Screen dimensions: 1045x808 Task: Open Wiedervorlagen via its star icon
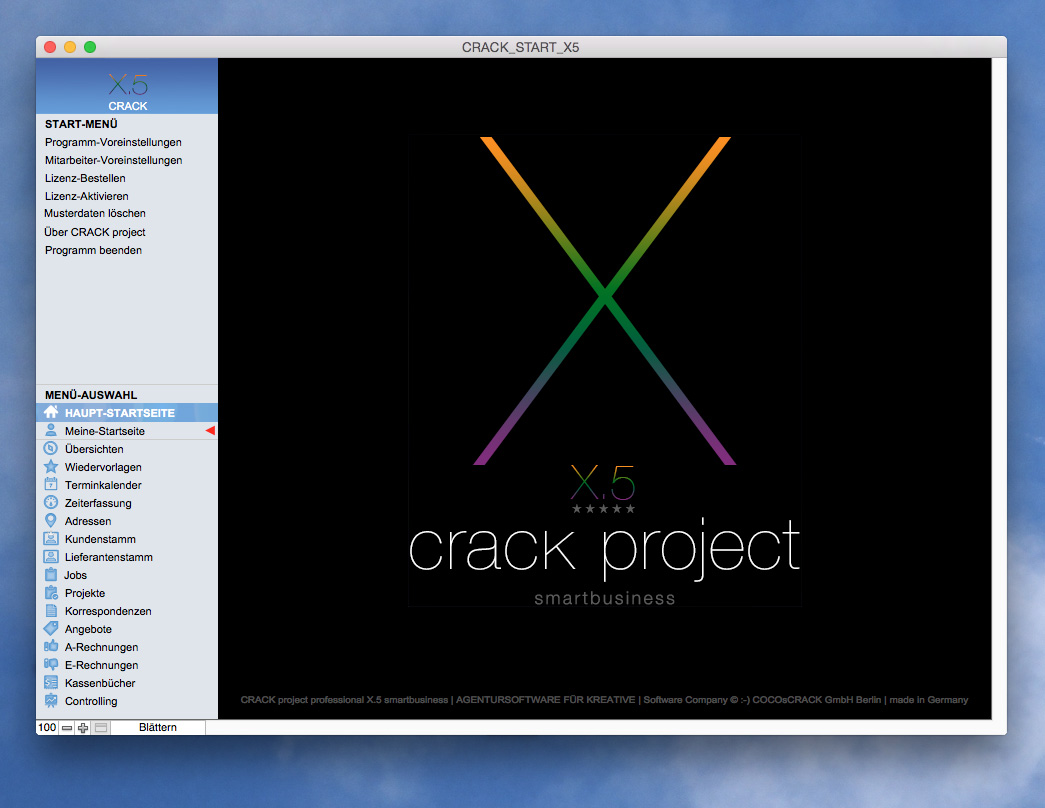tap(51, 467)
